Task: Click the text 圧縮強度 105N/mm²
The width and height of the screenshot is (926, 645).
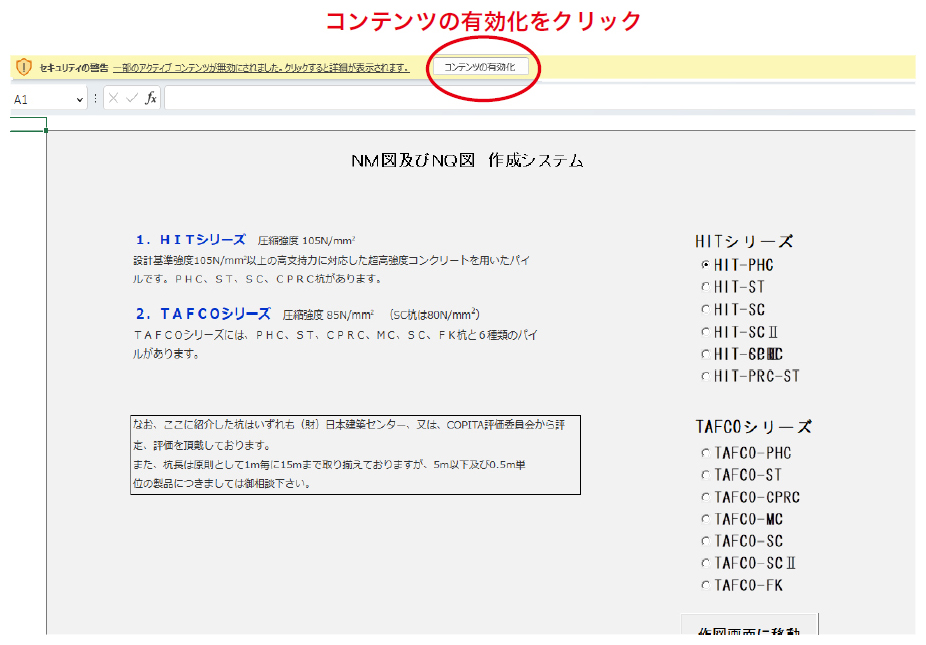Action: coord(307,240)
